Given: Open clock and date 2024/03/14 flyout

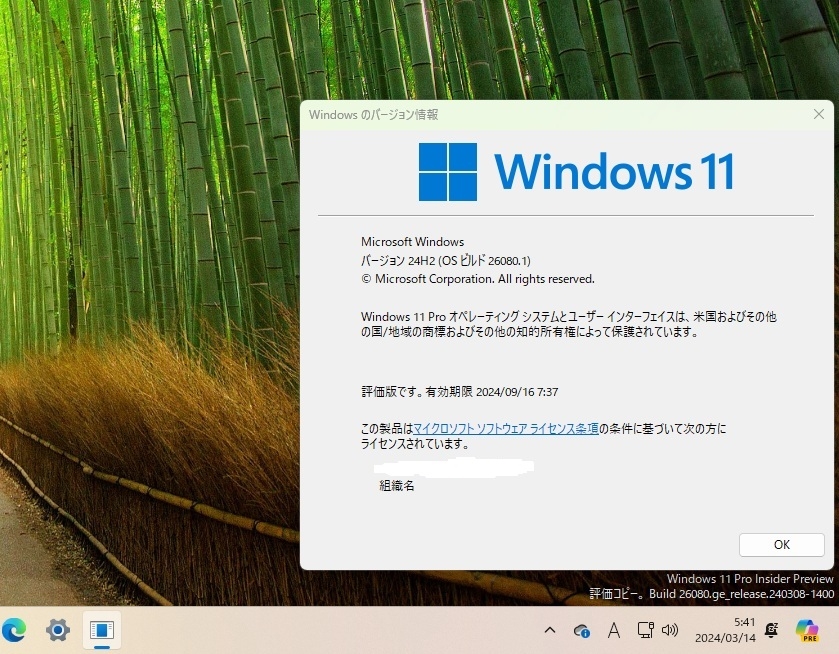Looking at the screenshot, I should tap(725, 630).
